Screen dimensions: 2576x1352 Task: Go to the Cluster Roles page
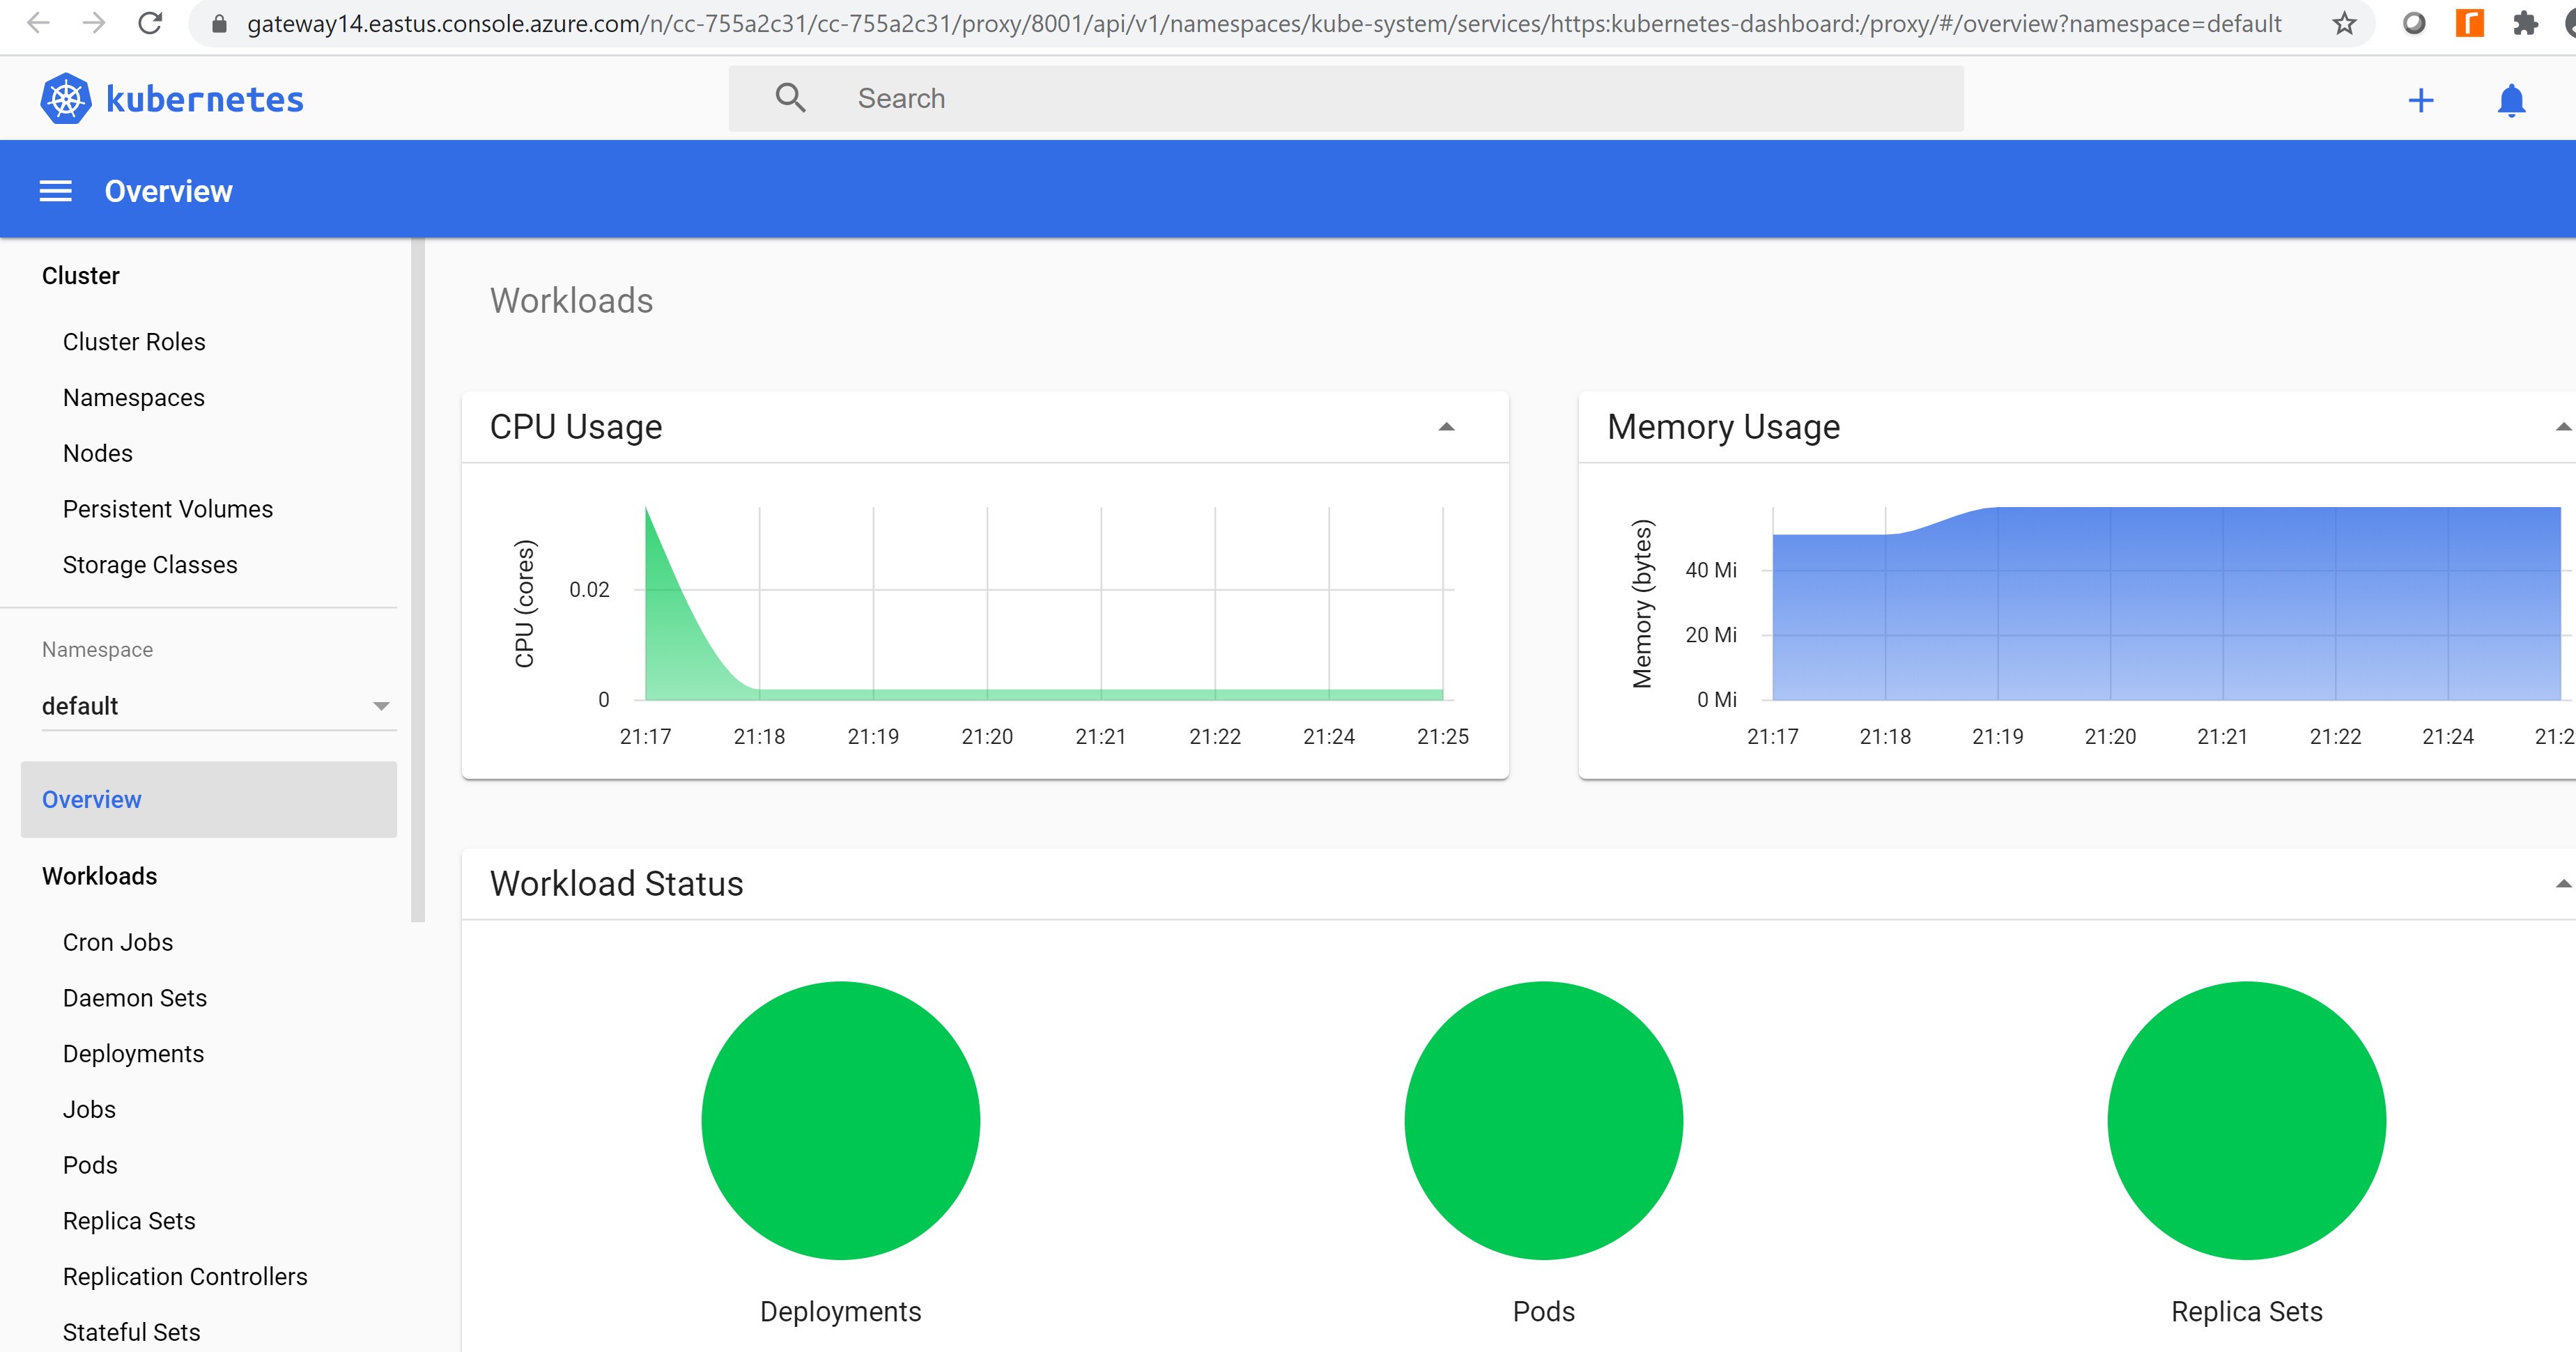pyautogui.click(x=134, y=342)
